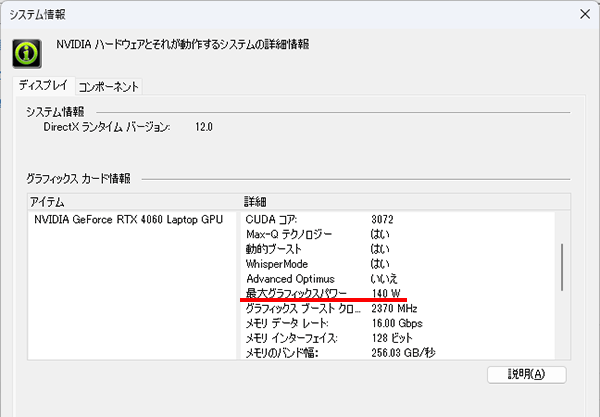Select the 最大グラフィックスパワー row label
The width and height of the screenshot is (600, 417).
(297, 293)
